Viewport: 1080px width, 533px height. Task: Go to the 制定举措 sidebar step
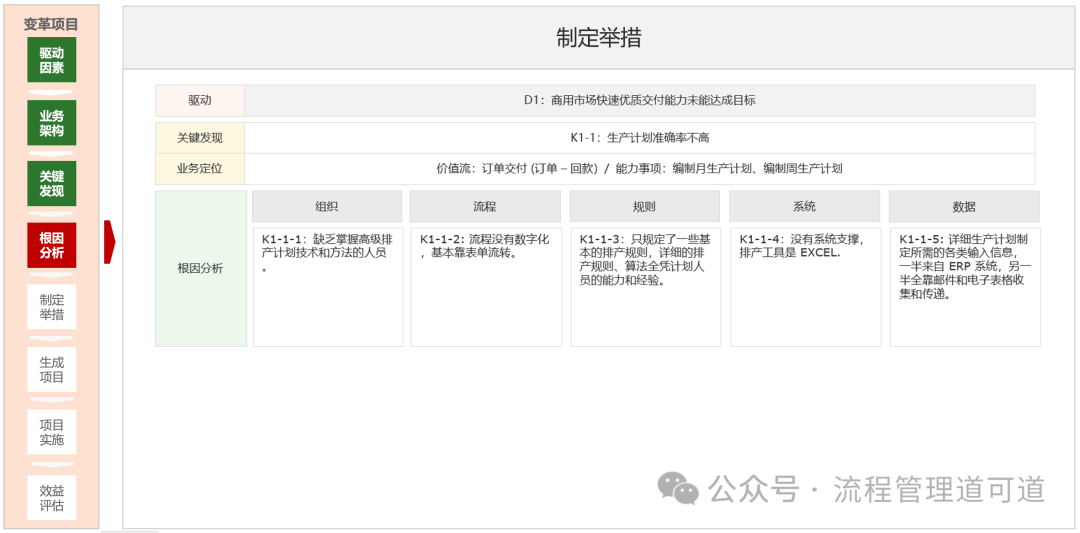pos(52,307)
